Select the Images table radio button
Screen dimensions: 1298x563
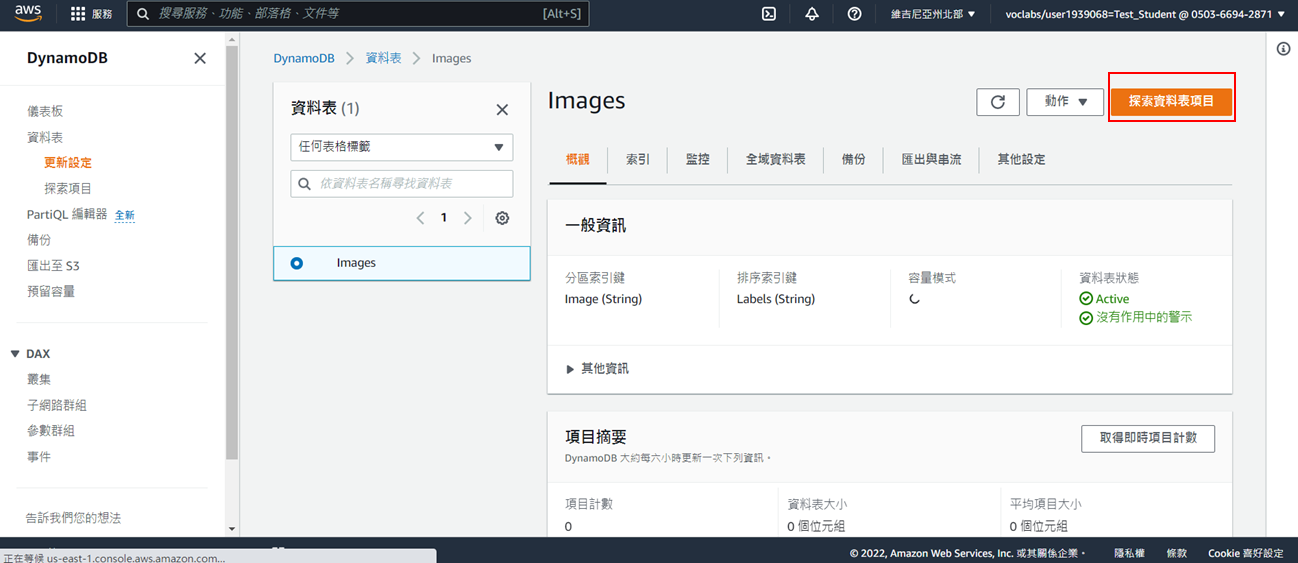297,263
